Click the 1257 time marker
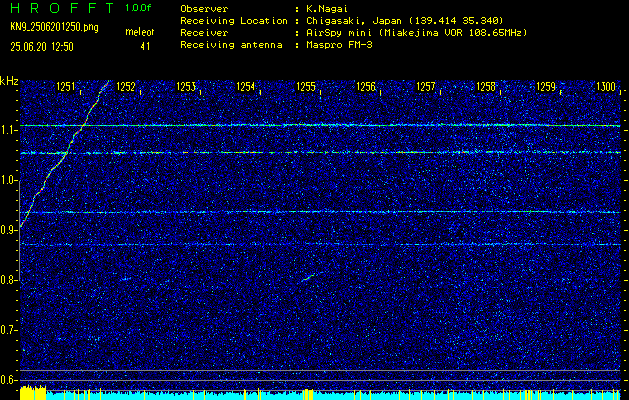The height and width of the screenshot is (400, 629). [426, 87]
